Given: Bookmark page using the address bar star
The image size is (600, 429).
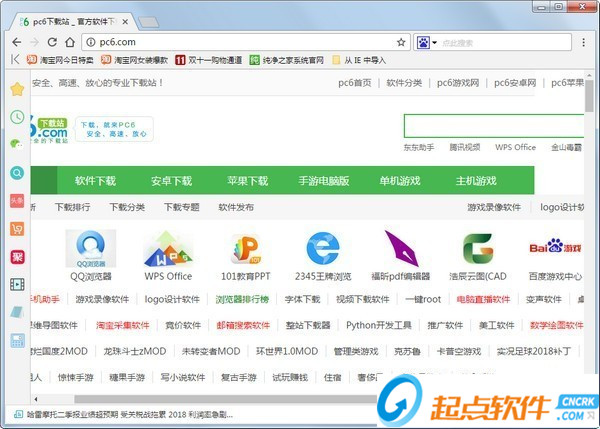Looking at the screenshot, I should (x=401, y=42).
